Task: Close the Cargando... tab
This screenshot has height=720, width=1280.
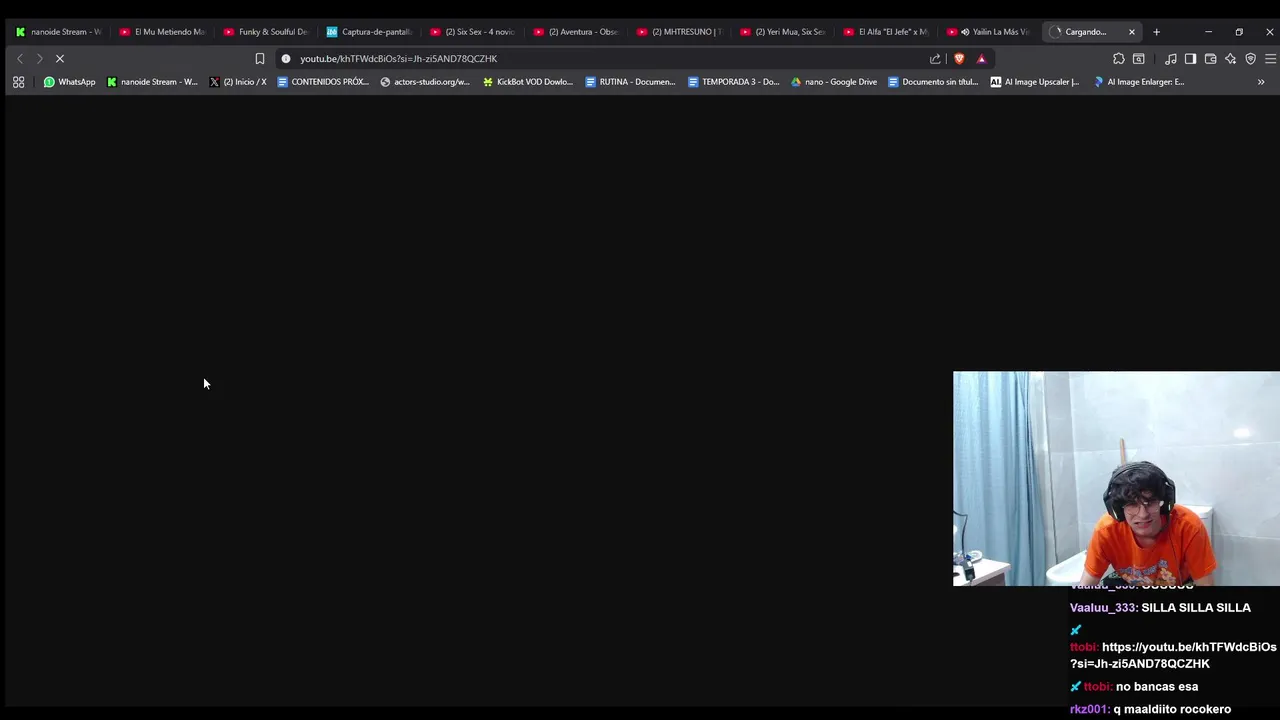Action: click(1132, 32)
